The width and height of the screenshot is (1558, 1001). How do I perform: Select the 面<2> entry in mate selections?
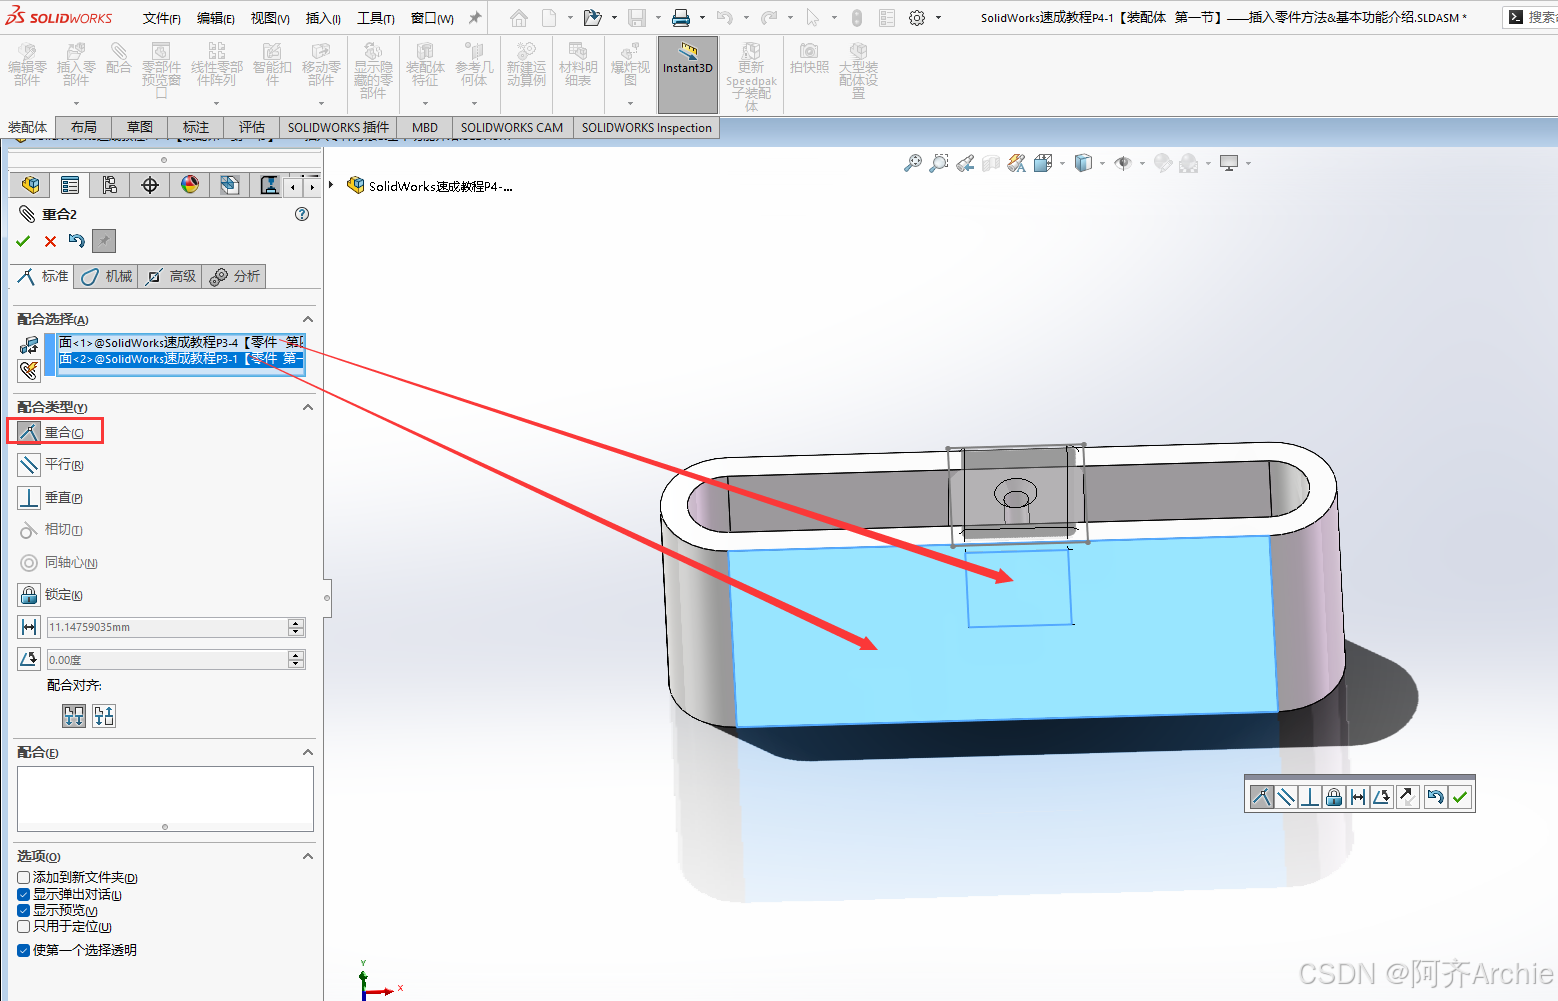pos(180,358)
